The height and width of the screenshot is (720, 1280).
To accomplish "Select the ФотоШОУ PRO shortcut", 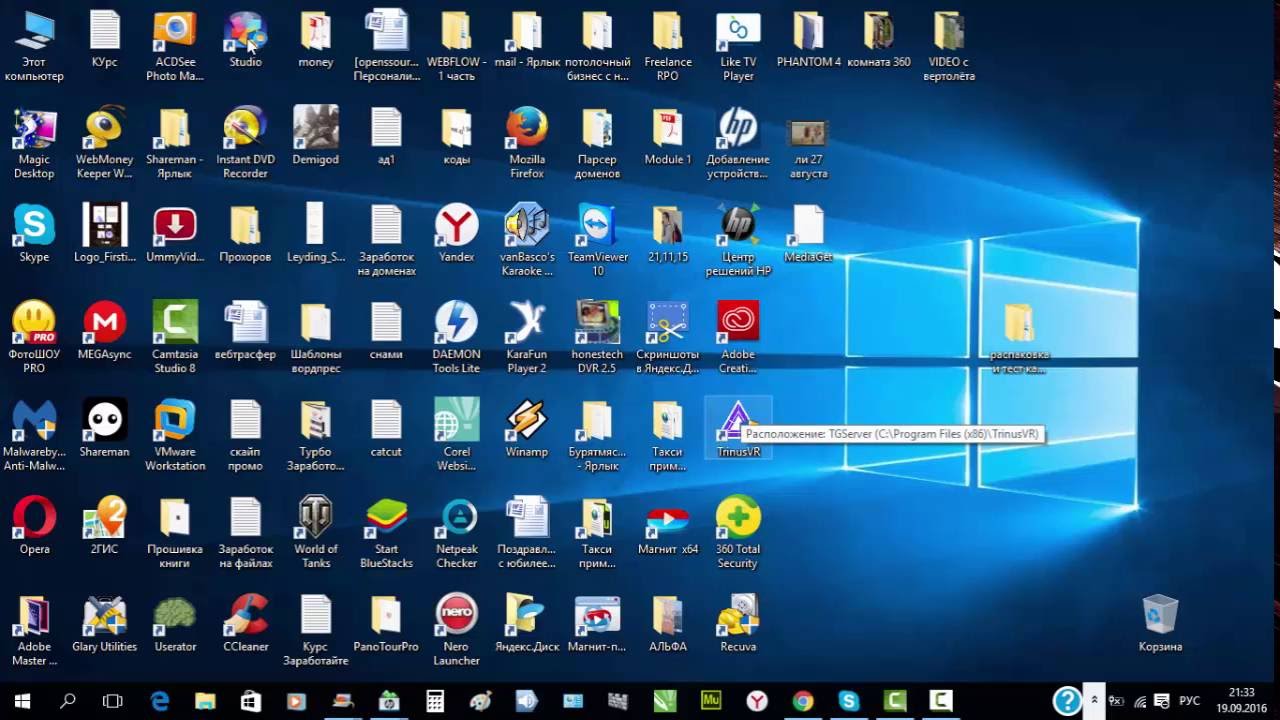I will click(x=34, y=338).
